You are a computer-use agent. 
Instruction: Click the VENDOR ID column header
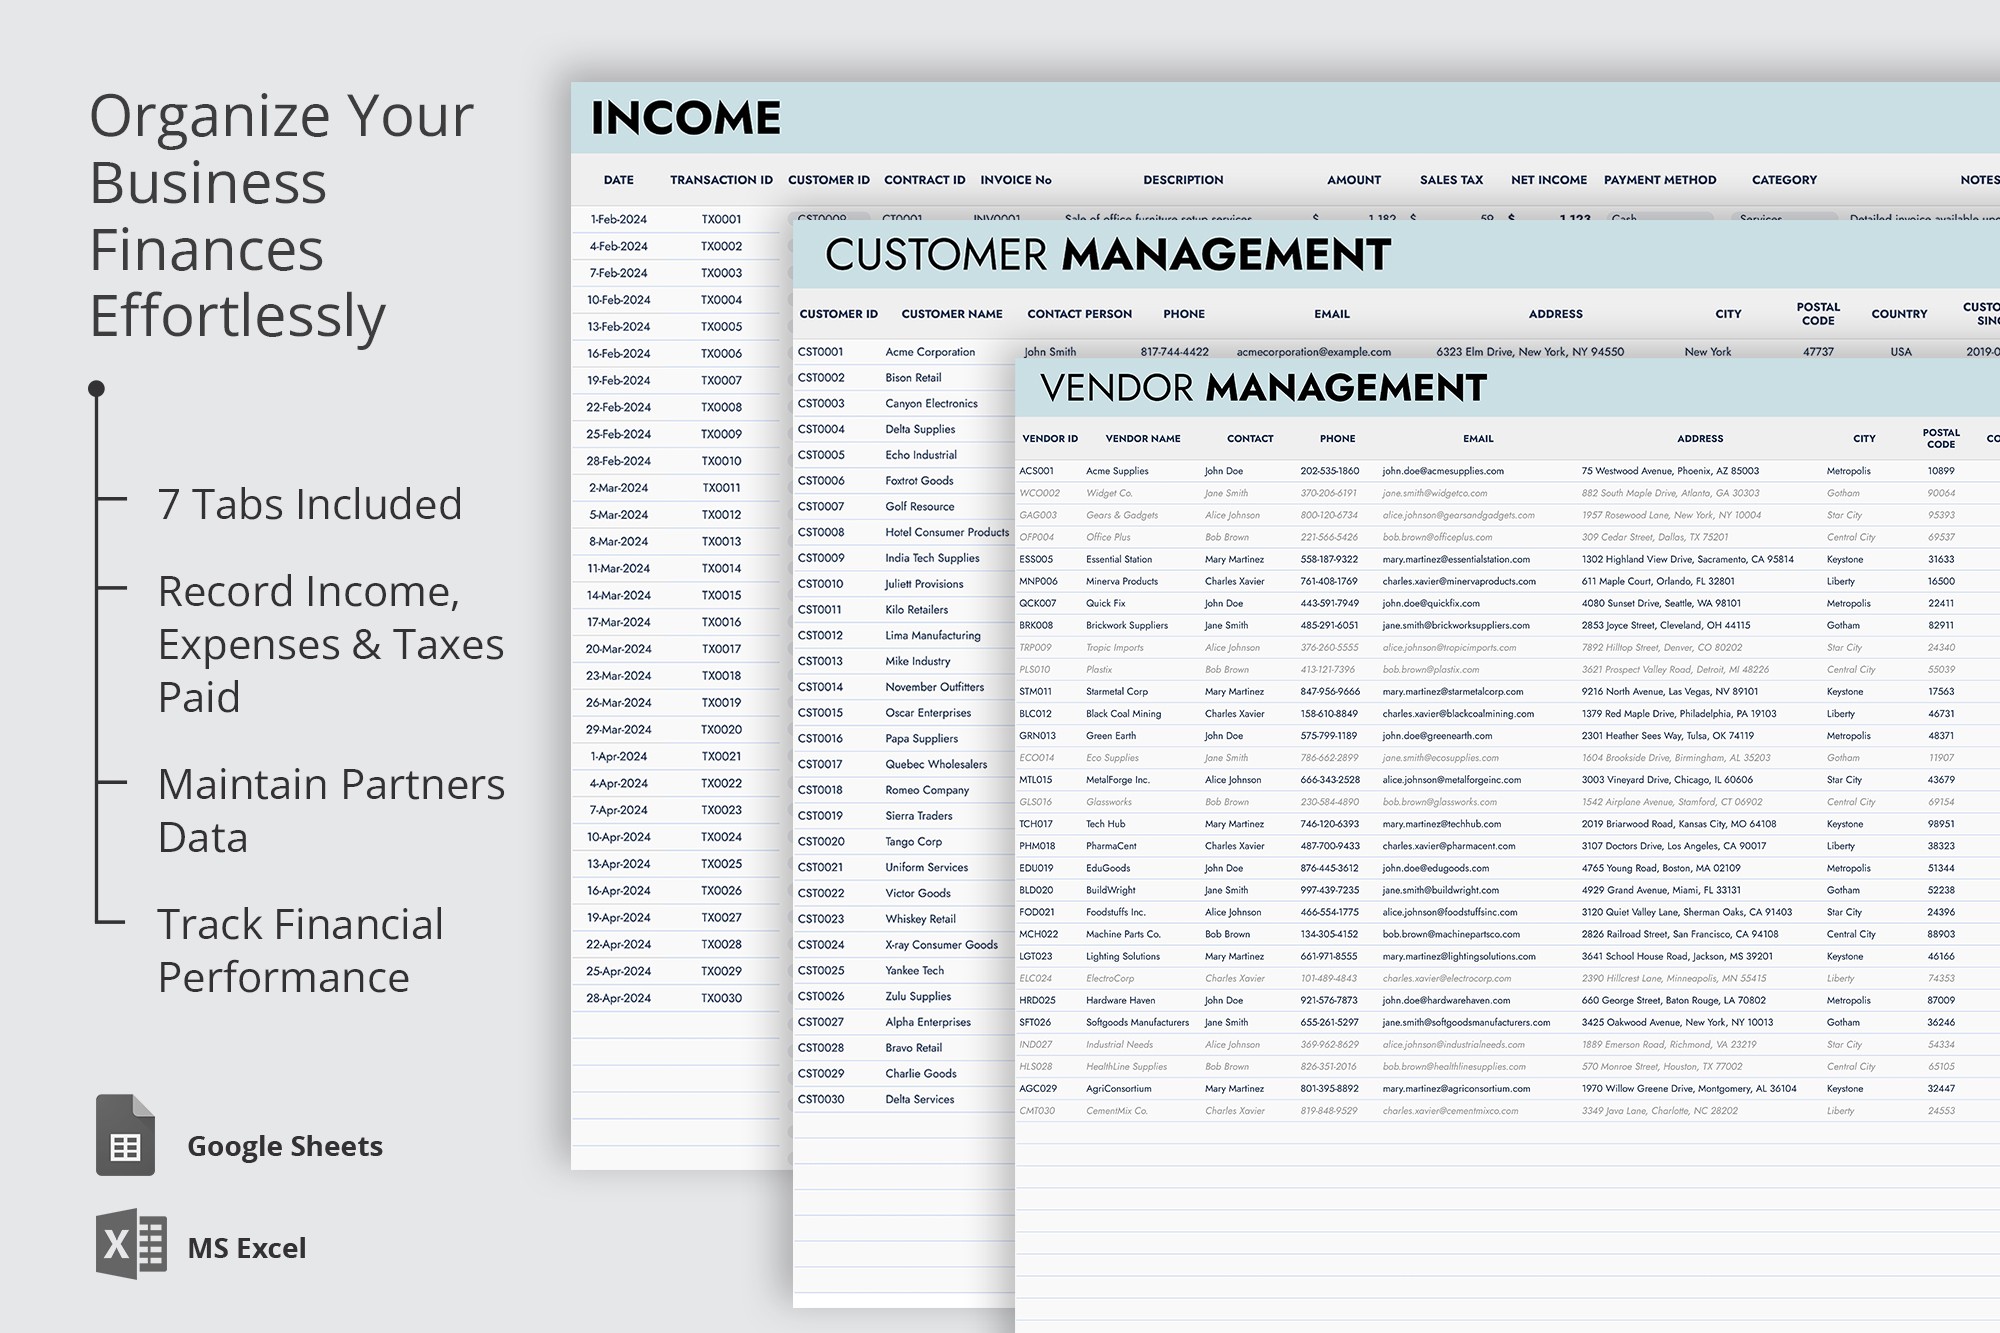(x=1050, y=438)
